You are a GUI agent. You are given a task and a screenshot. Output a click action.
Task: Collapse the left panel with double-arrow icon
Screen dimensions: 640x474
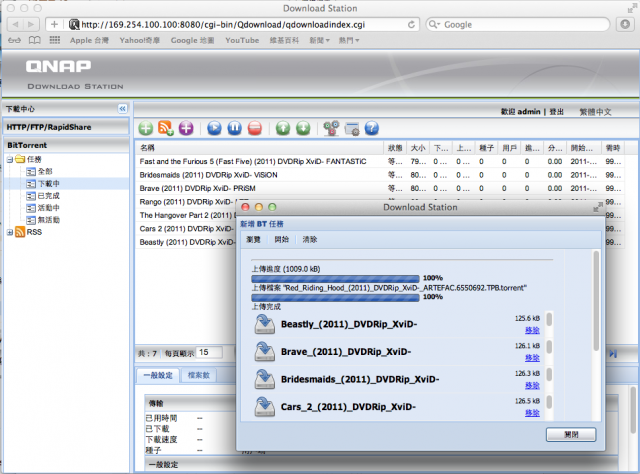pyautogui.click(x=122, y=109)
